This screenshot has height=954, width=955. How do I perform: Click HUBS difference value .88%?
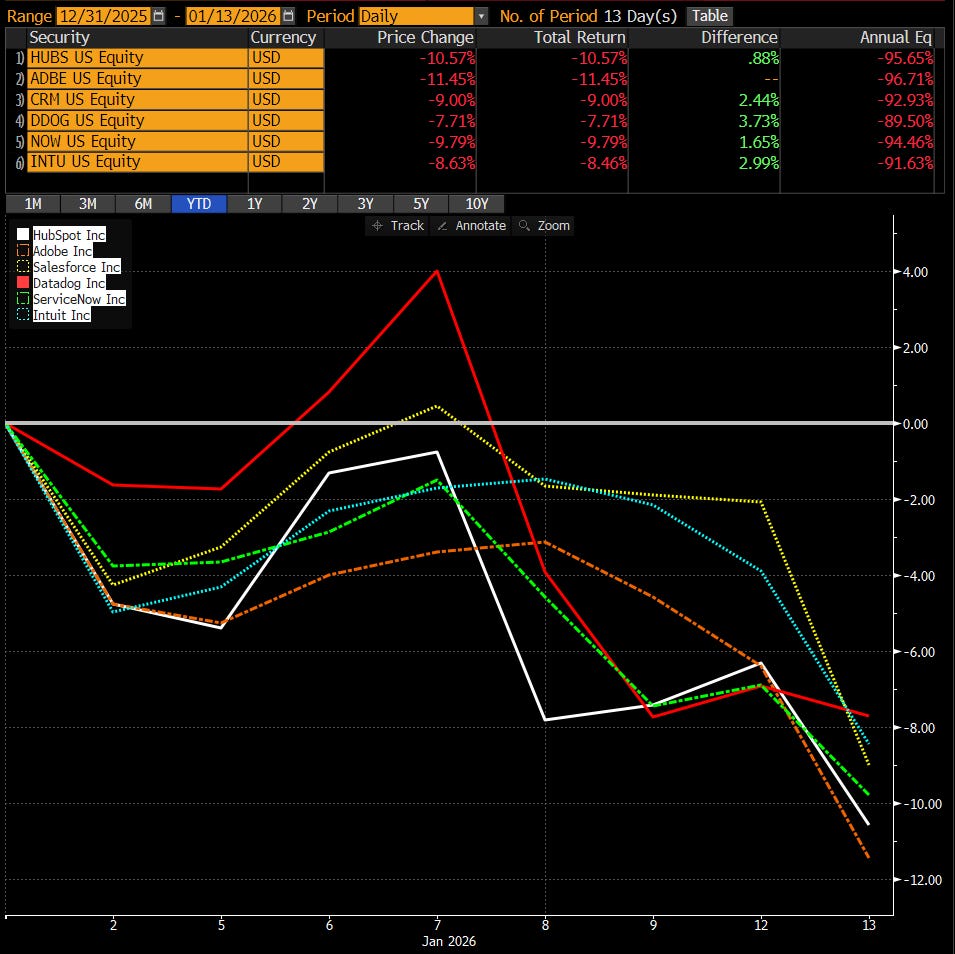point(764,58)
